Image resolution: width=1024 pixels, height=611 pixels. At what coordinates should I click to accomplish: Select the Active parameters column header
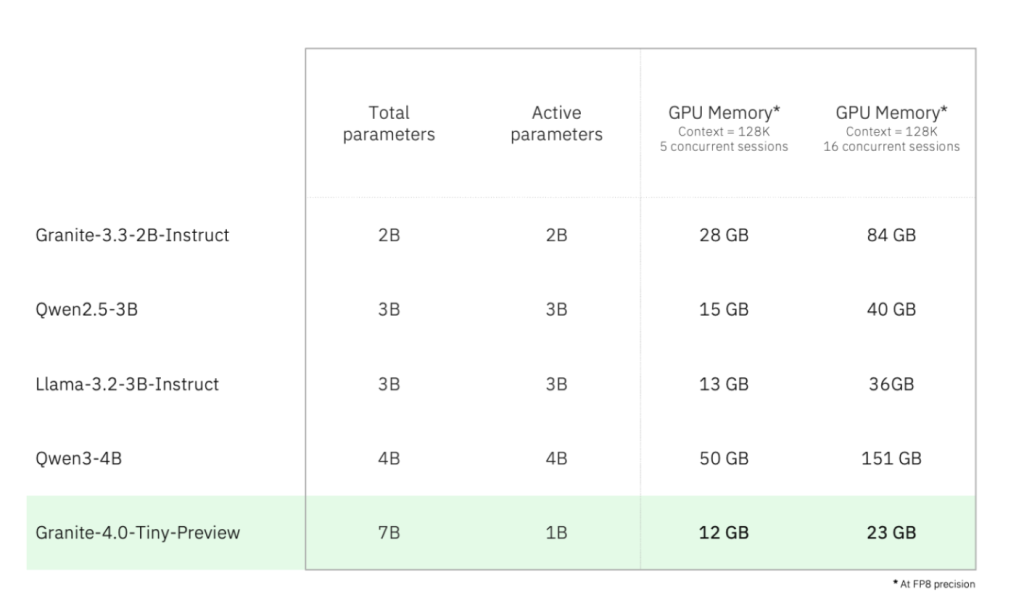pos(557,123)
